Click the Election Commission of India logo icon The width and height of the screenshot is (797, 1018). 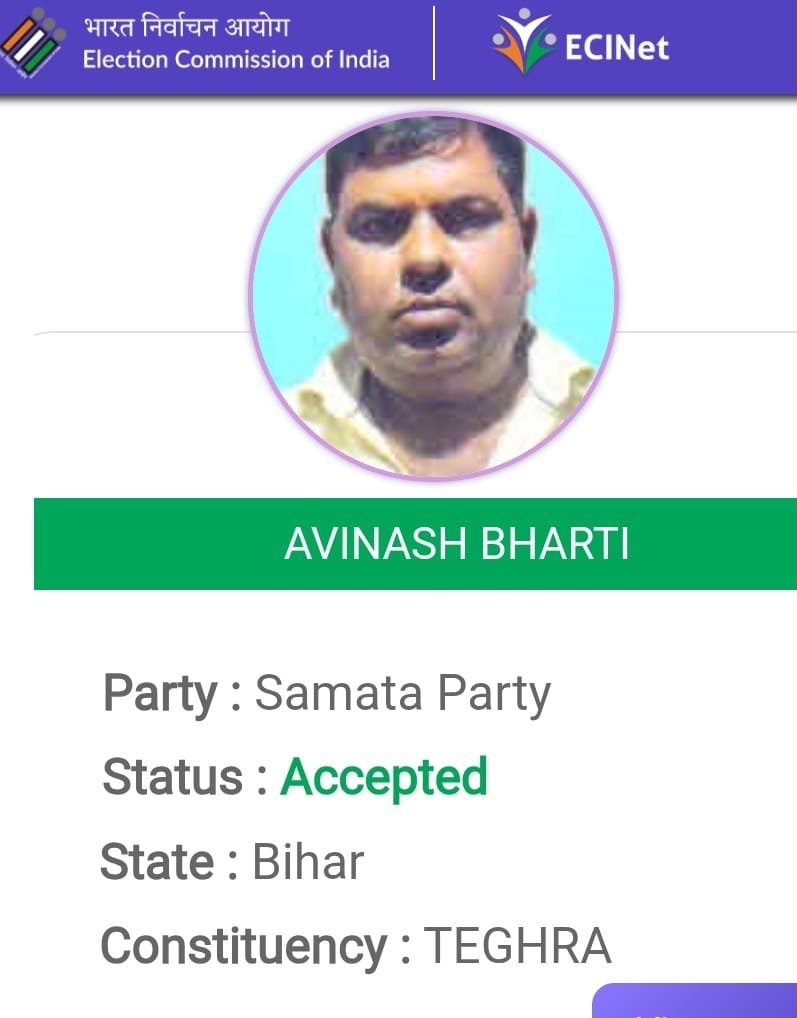(32, 43)
